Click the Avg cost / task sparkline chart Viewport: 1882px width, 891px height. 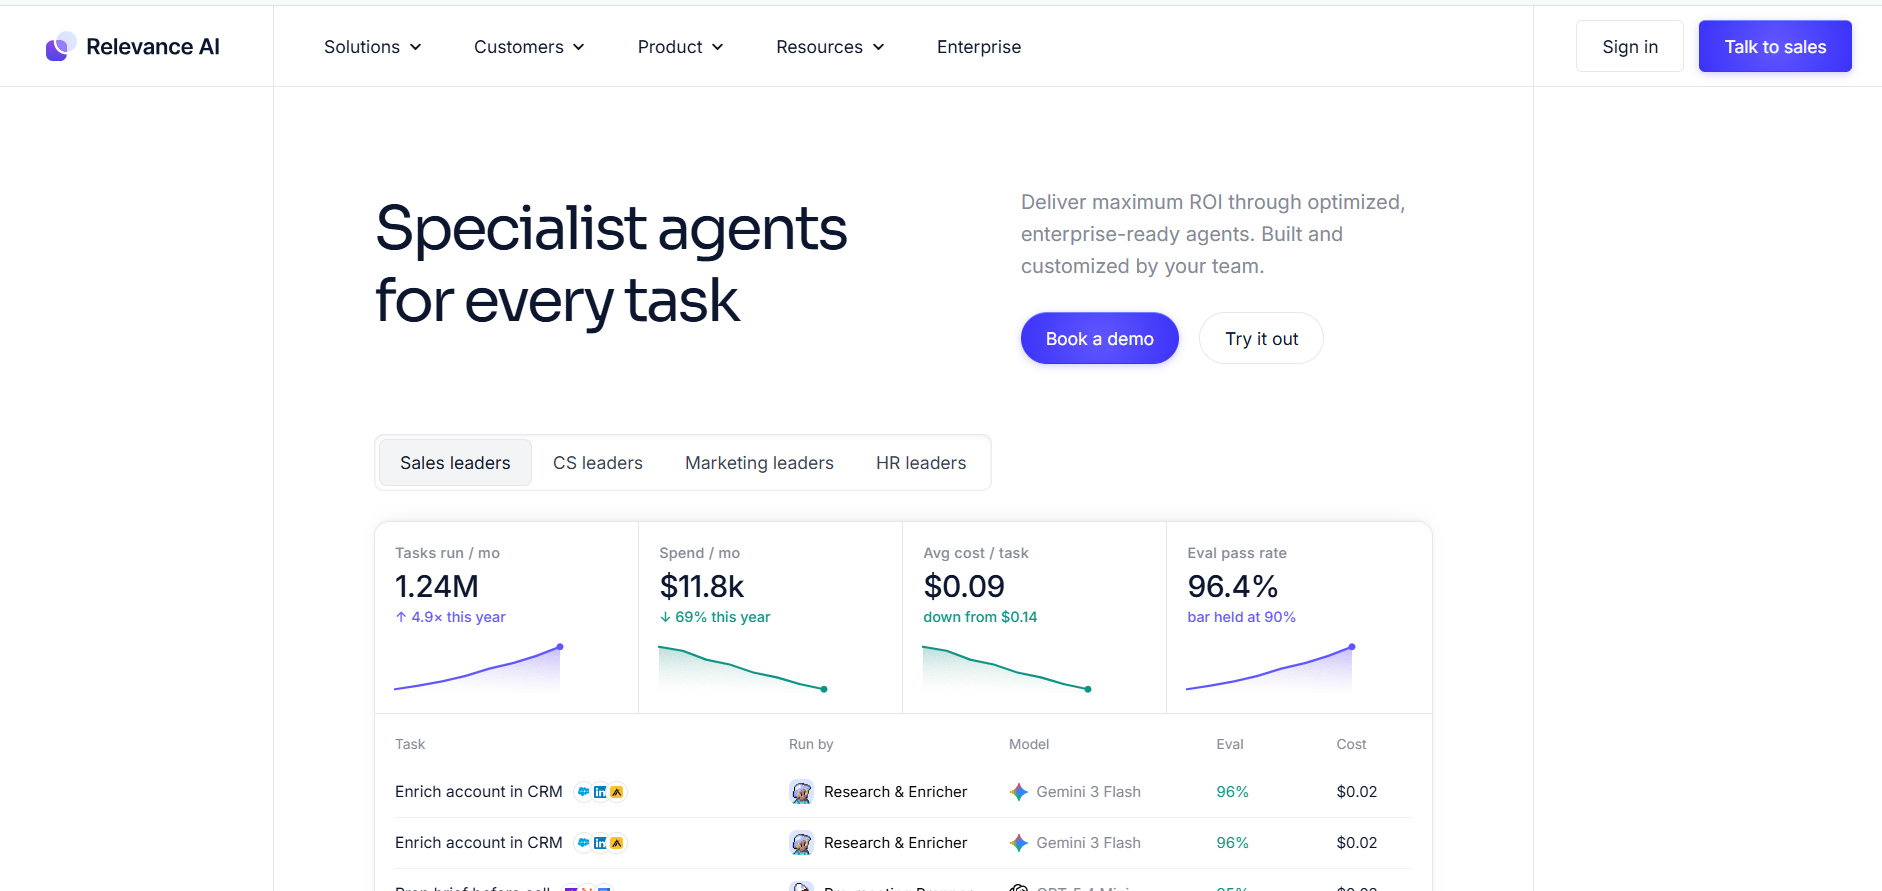point(1007,668)
